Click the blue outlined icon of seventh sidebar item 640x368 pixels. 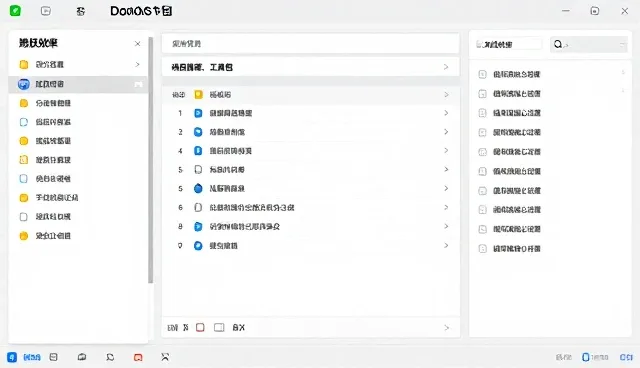click(x=24, y=178)
